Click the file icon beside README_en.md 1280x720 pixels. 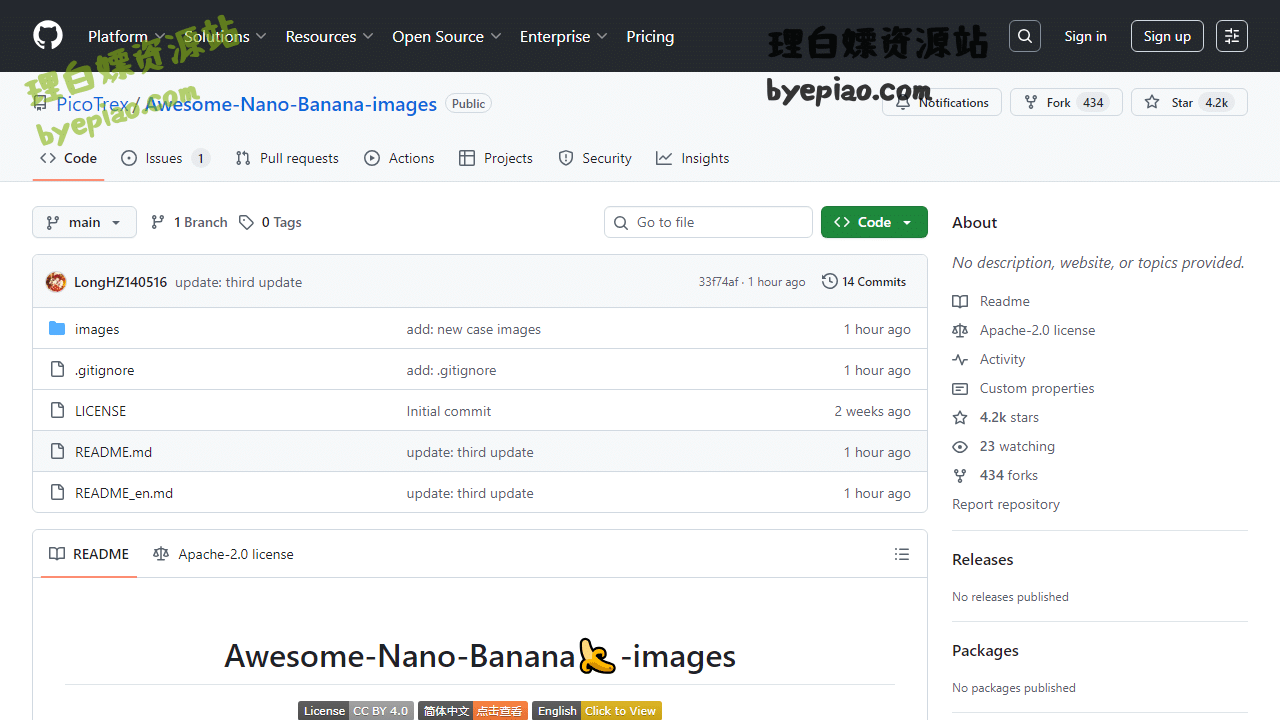pyautogui.click(x=57, y=493)
